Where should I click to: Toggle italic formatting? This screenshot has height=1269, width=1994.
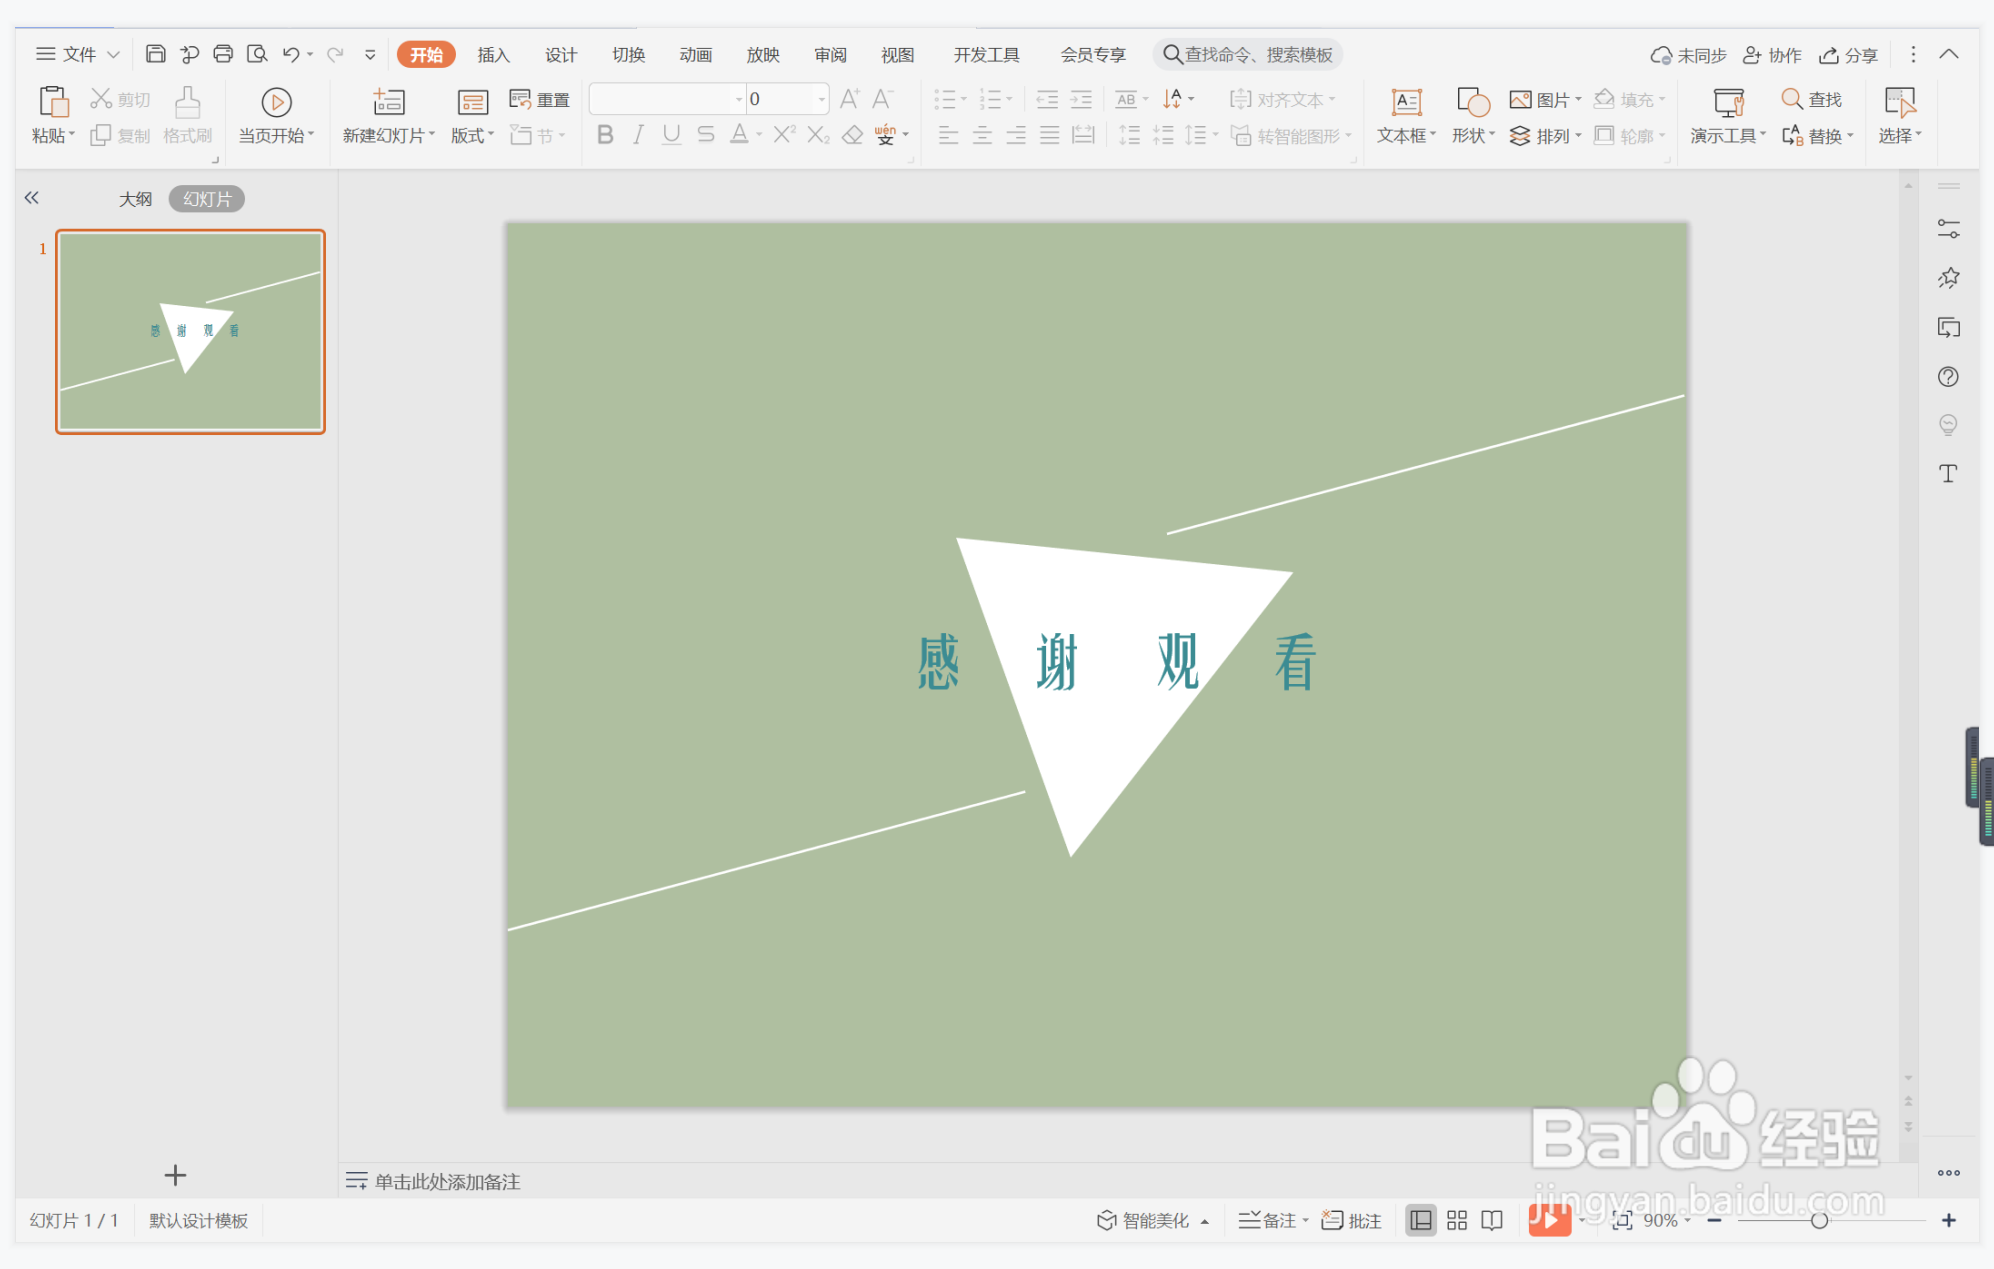pyautogui.click(x=638, y=135)
